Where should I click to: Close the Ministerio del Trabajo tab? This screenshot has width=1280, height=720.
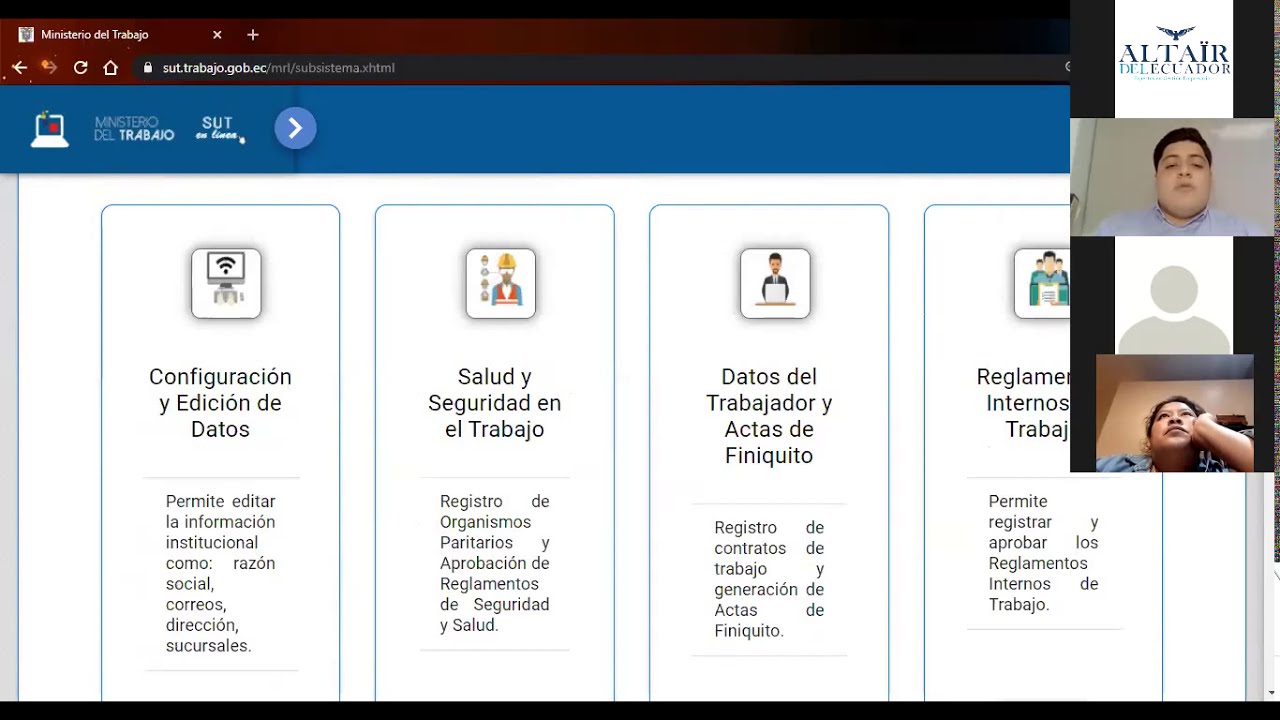pyautogui.click(x=217, y=35)
